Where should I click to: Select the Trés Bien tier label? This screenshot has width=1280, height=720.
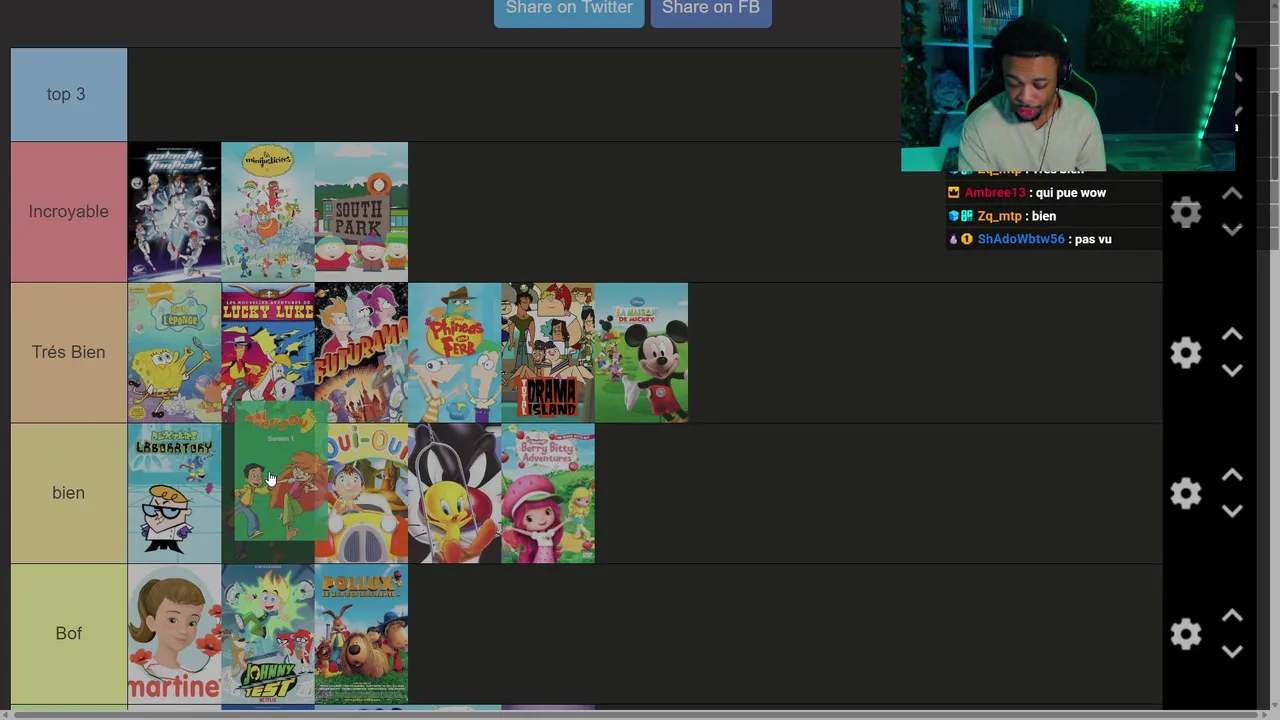[x=69, y=352]
